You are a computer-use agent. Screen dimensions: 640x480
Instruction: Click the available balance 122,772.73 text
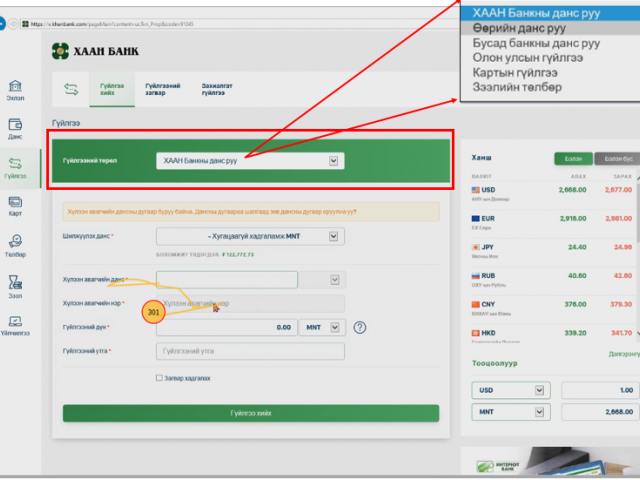(238, 255)
